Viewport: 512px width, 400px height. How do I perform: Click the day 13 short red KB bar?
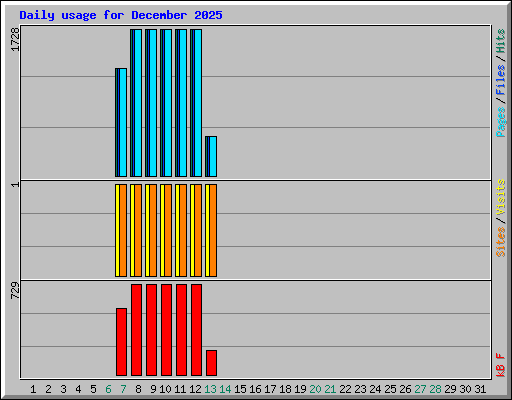(211, 363)
